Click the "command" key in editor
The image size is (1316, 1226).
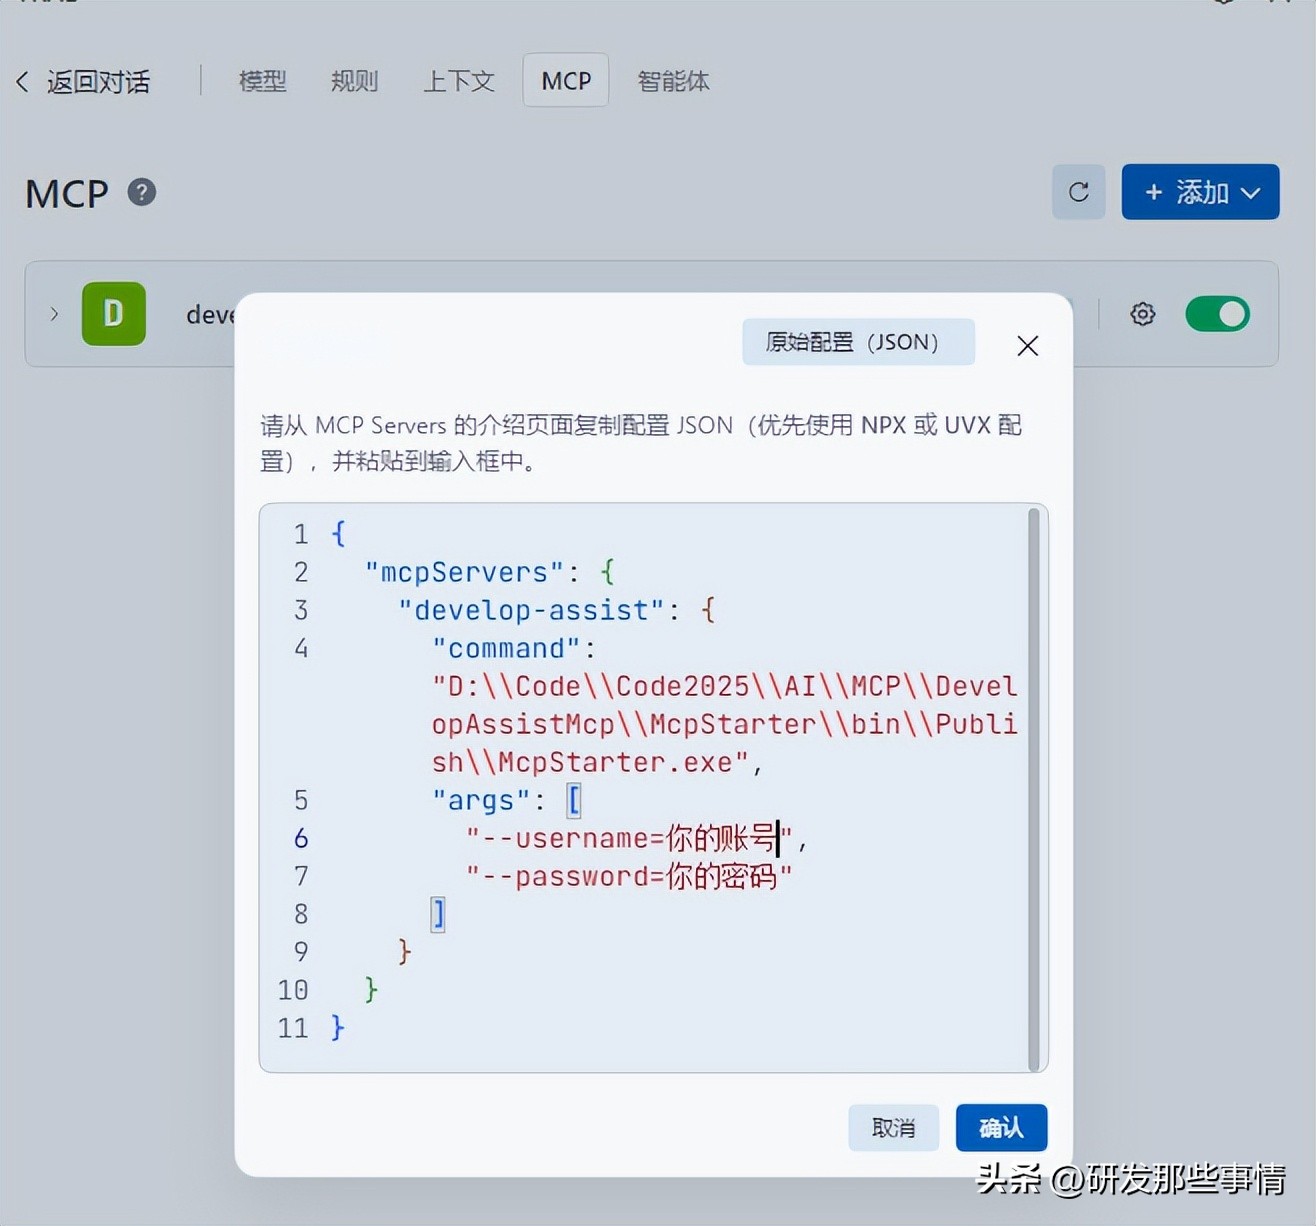(x=507, y=648)
